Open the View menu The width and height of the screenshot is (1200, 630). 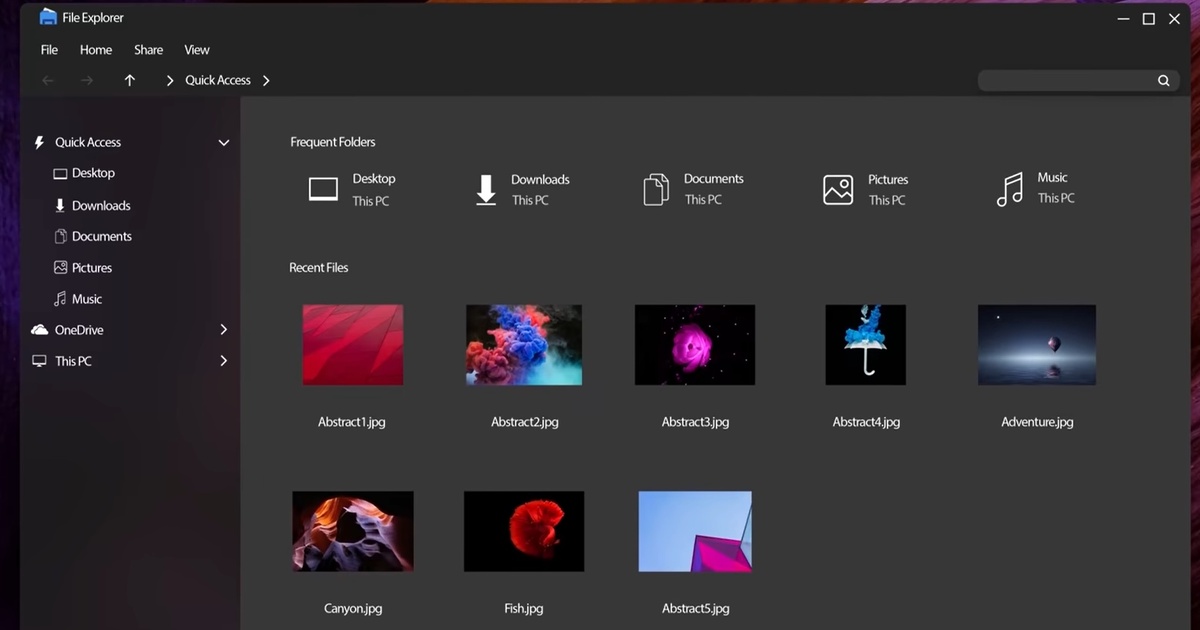[x=197, y=50]
